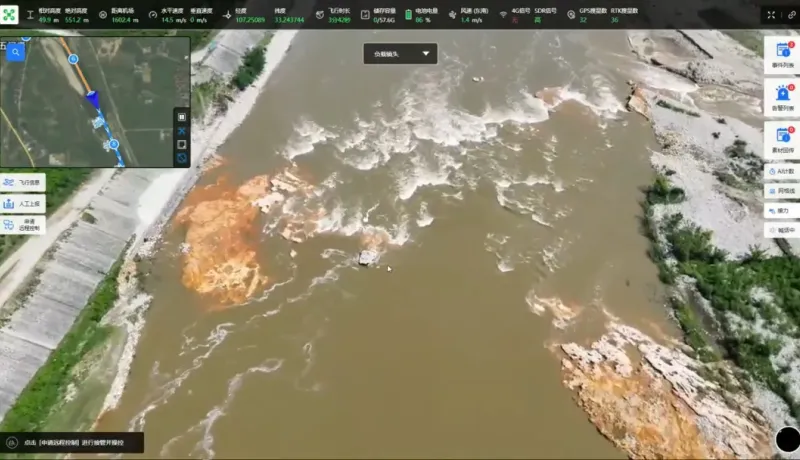The image size is (800, 460).
Task: Click the bottom circular icon in minimap toolbar
Action: [x=182, y=158]
